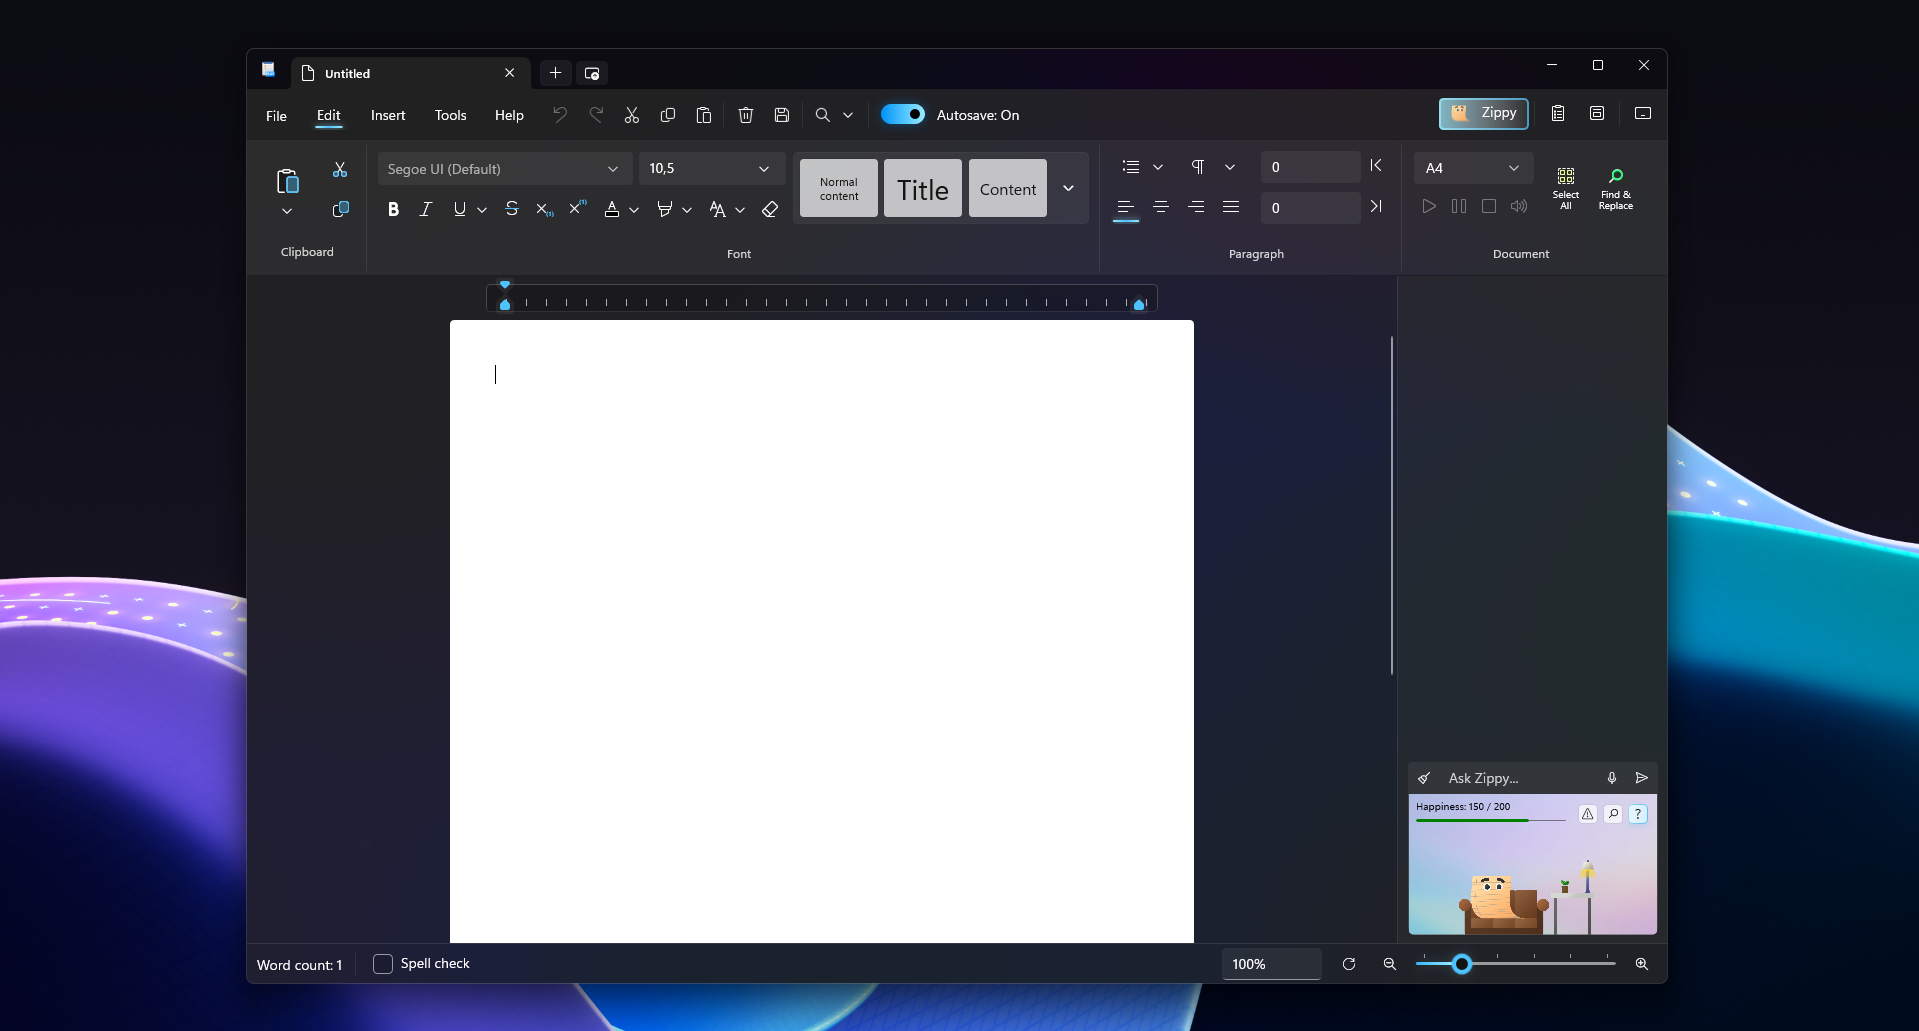Open Find & Replace
Viewport: 1919px width, 1031px height.
(1615, 188)
